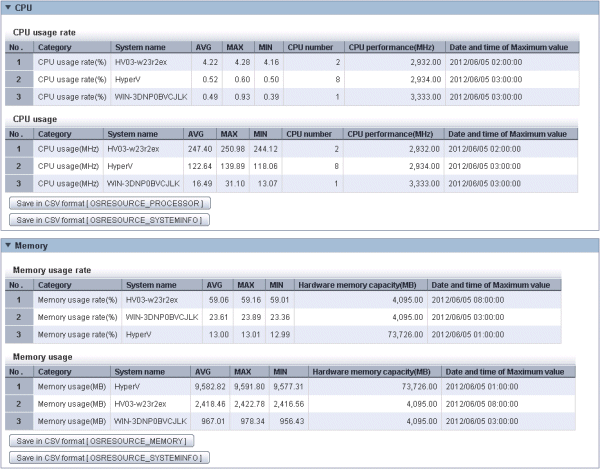Select CPU usage MAX 139.89

233,166
